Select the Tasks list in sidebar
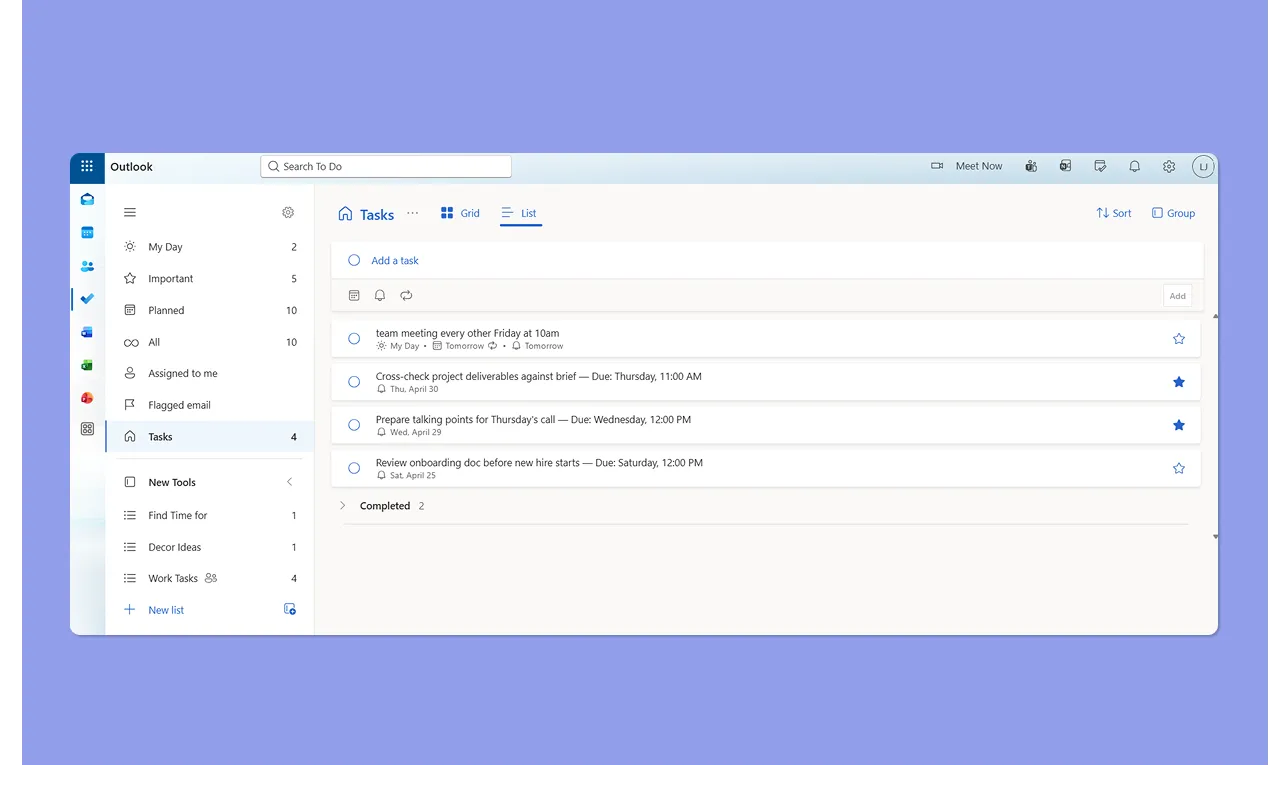 (210, 437)
